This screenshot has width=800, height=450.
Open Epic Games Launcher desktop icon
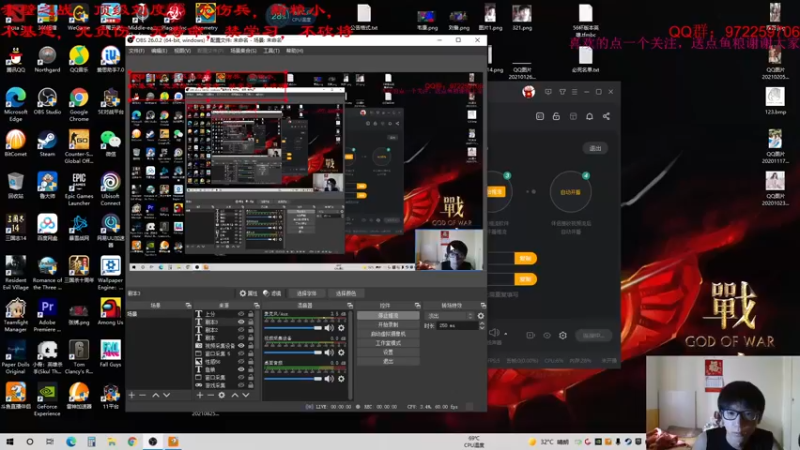pyautogui.click(x=79, y=187)
